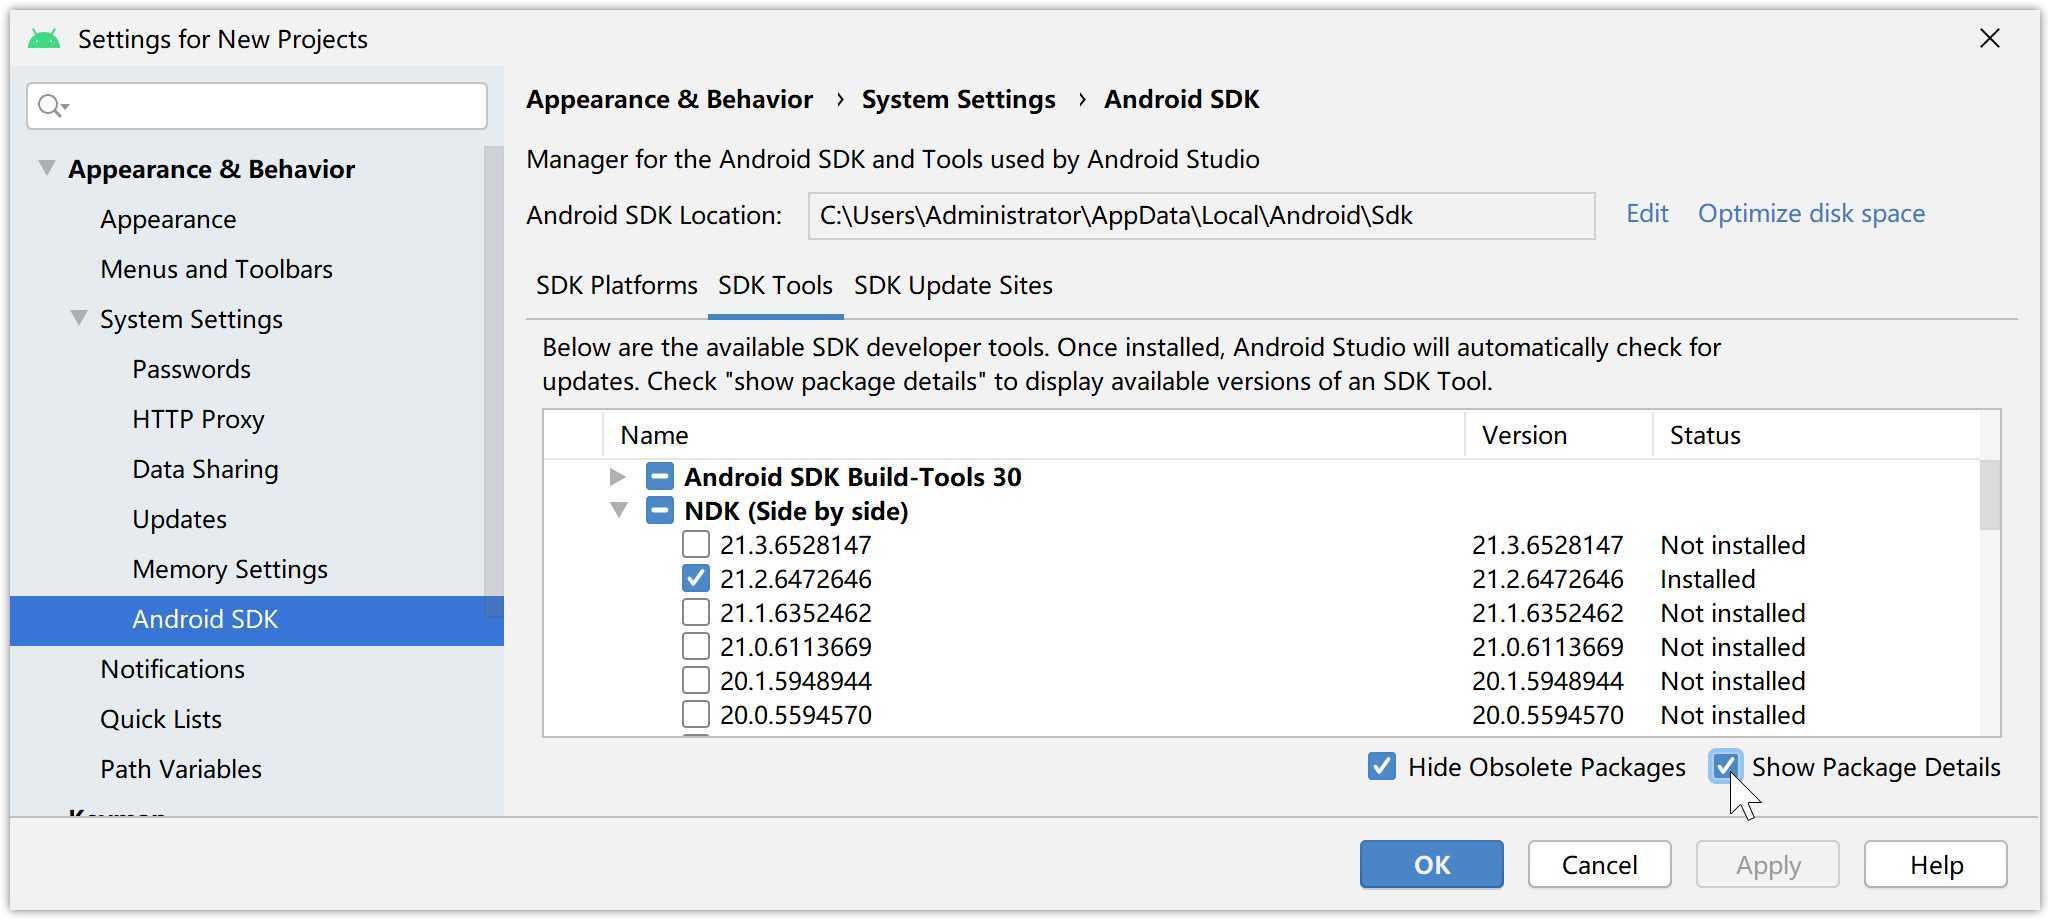Select Quick Lists settings
The image size is (2050, 920).
tap(160, 719)
